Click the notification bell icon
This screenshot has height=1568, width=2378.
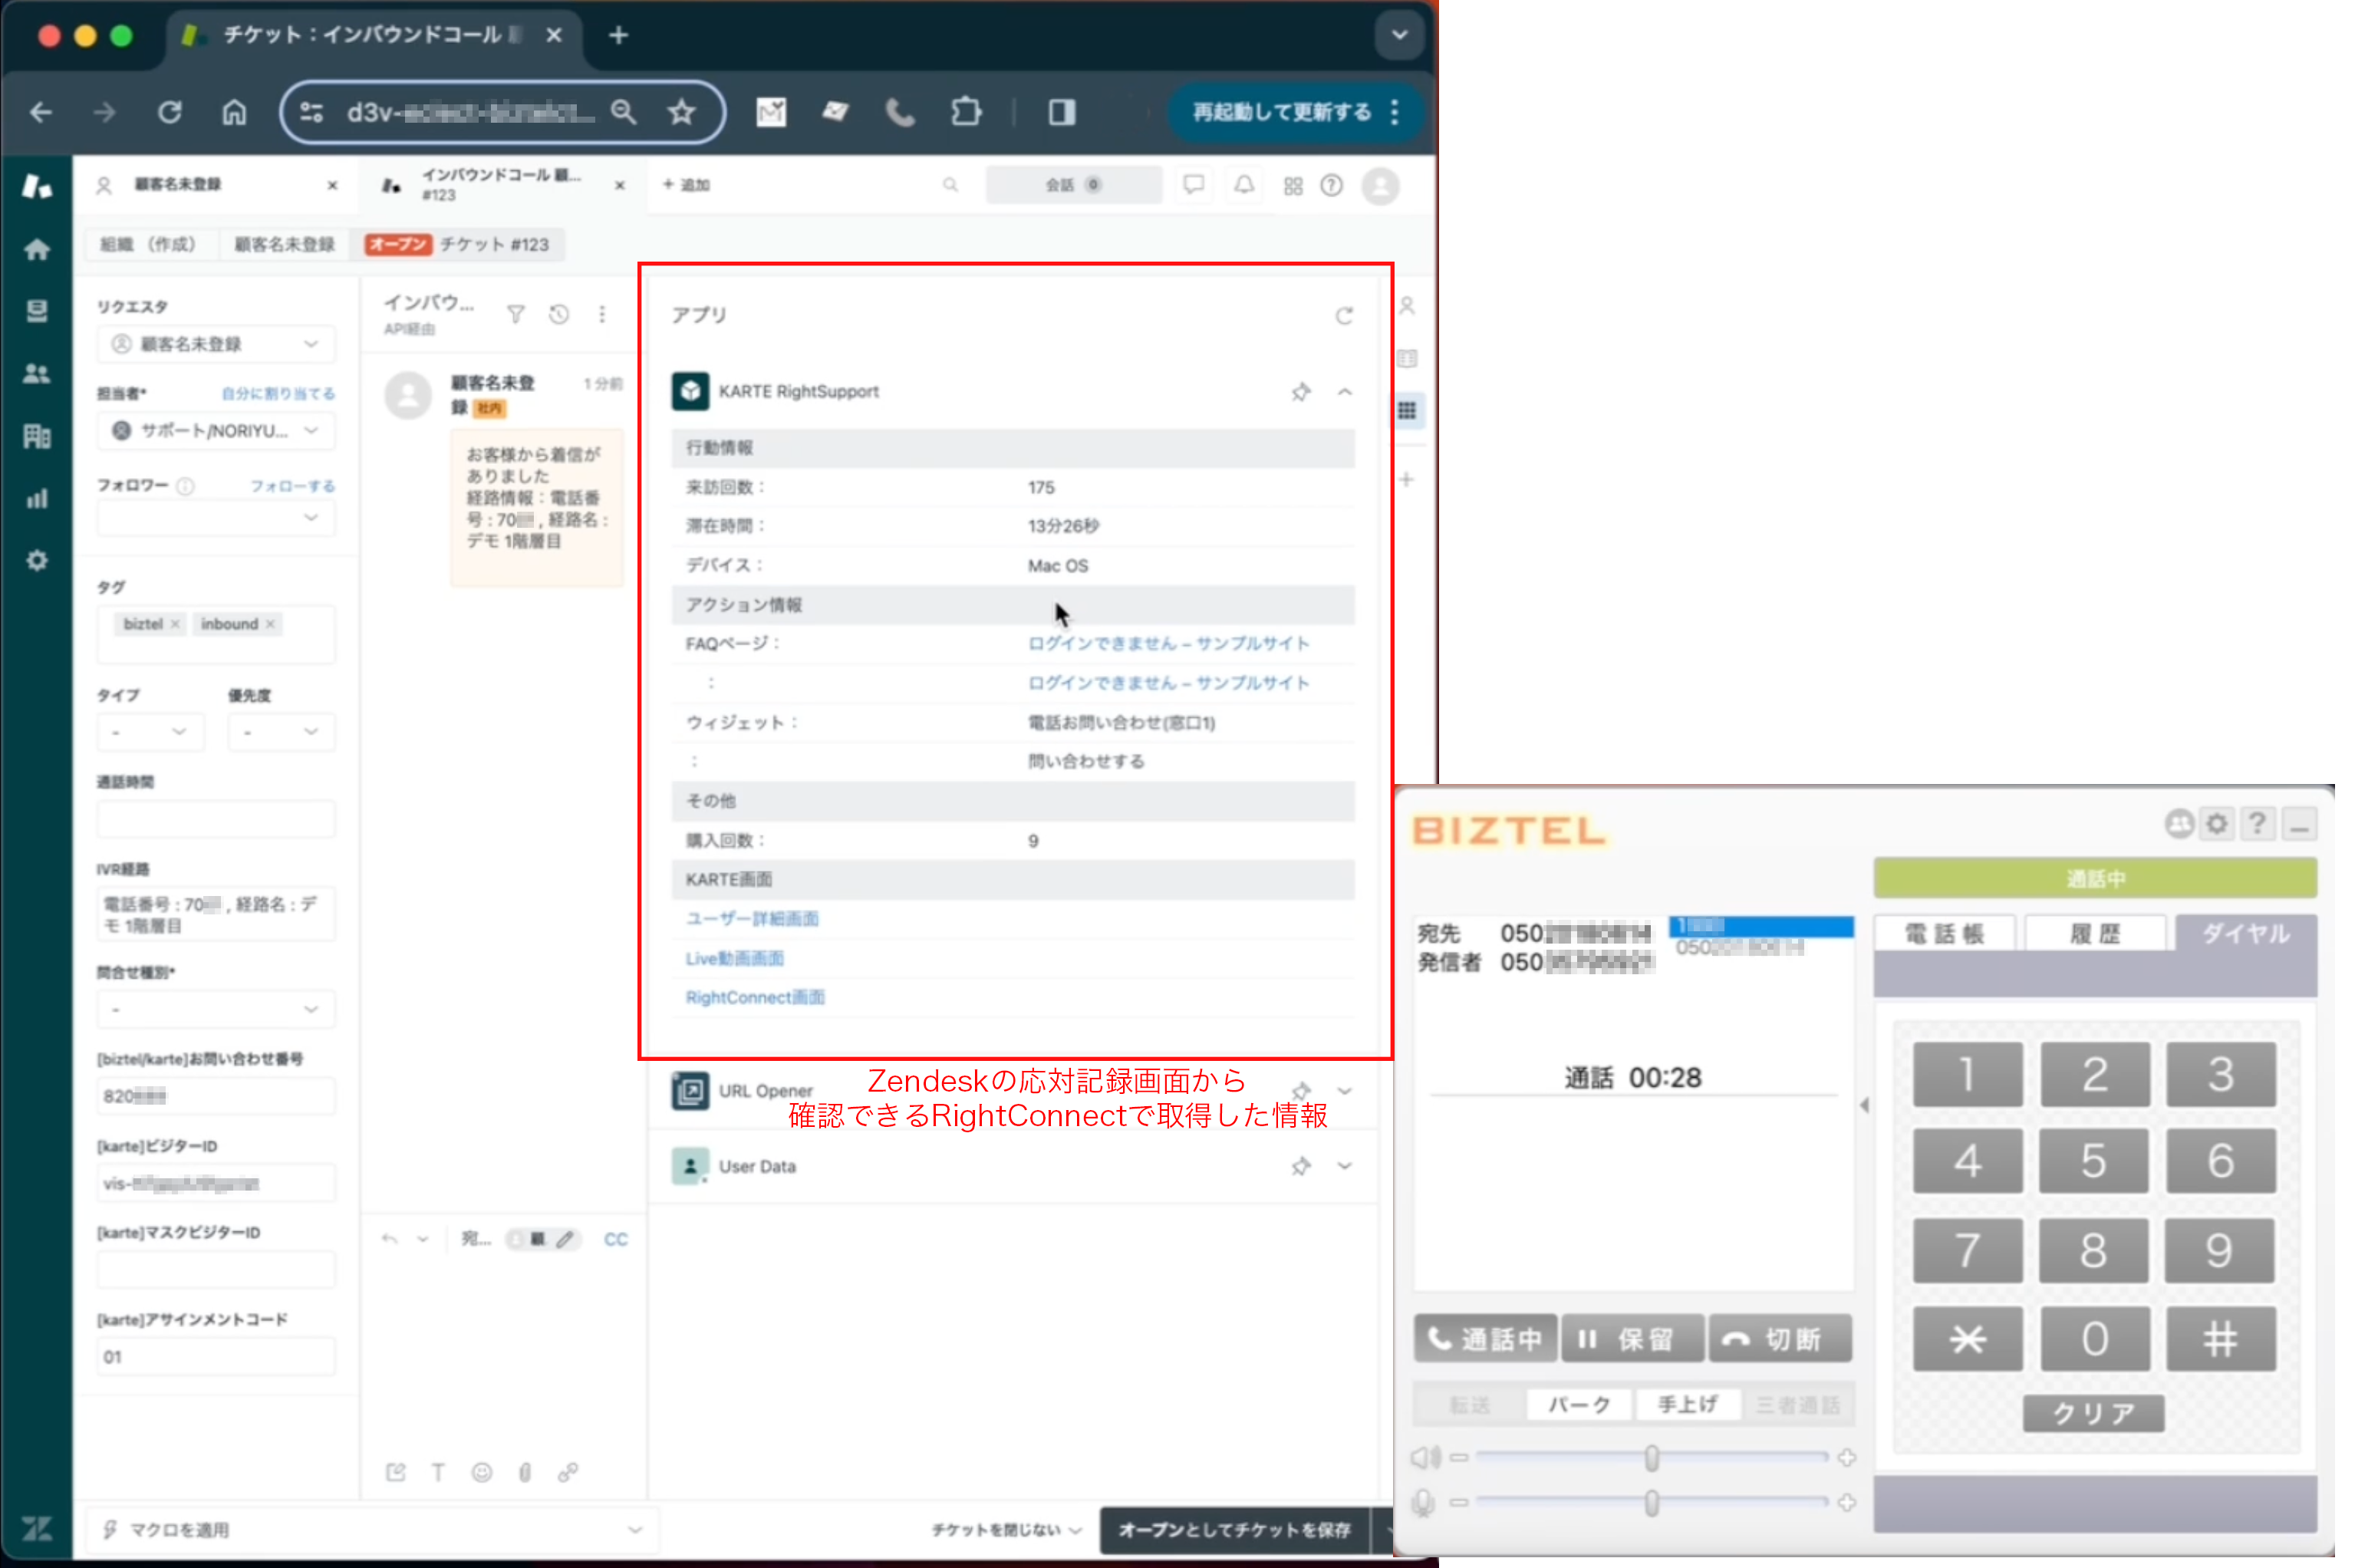pos(1243,185)
